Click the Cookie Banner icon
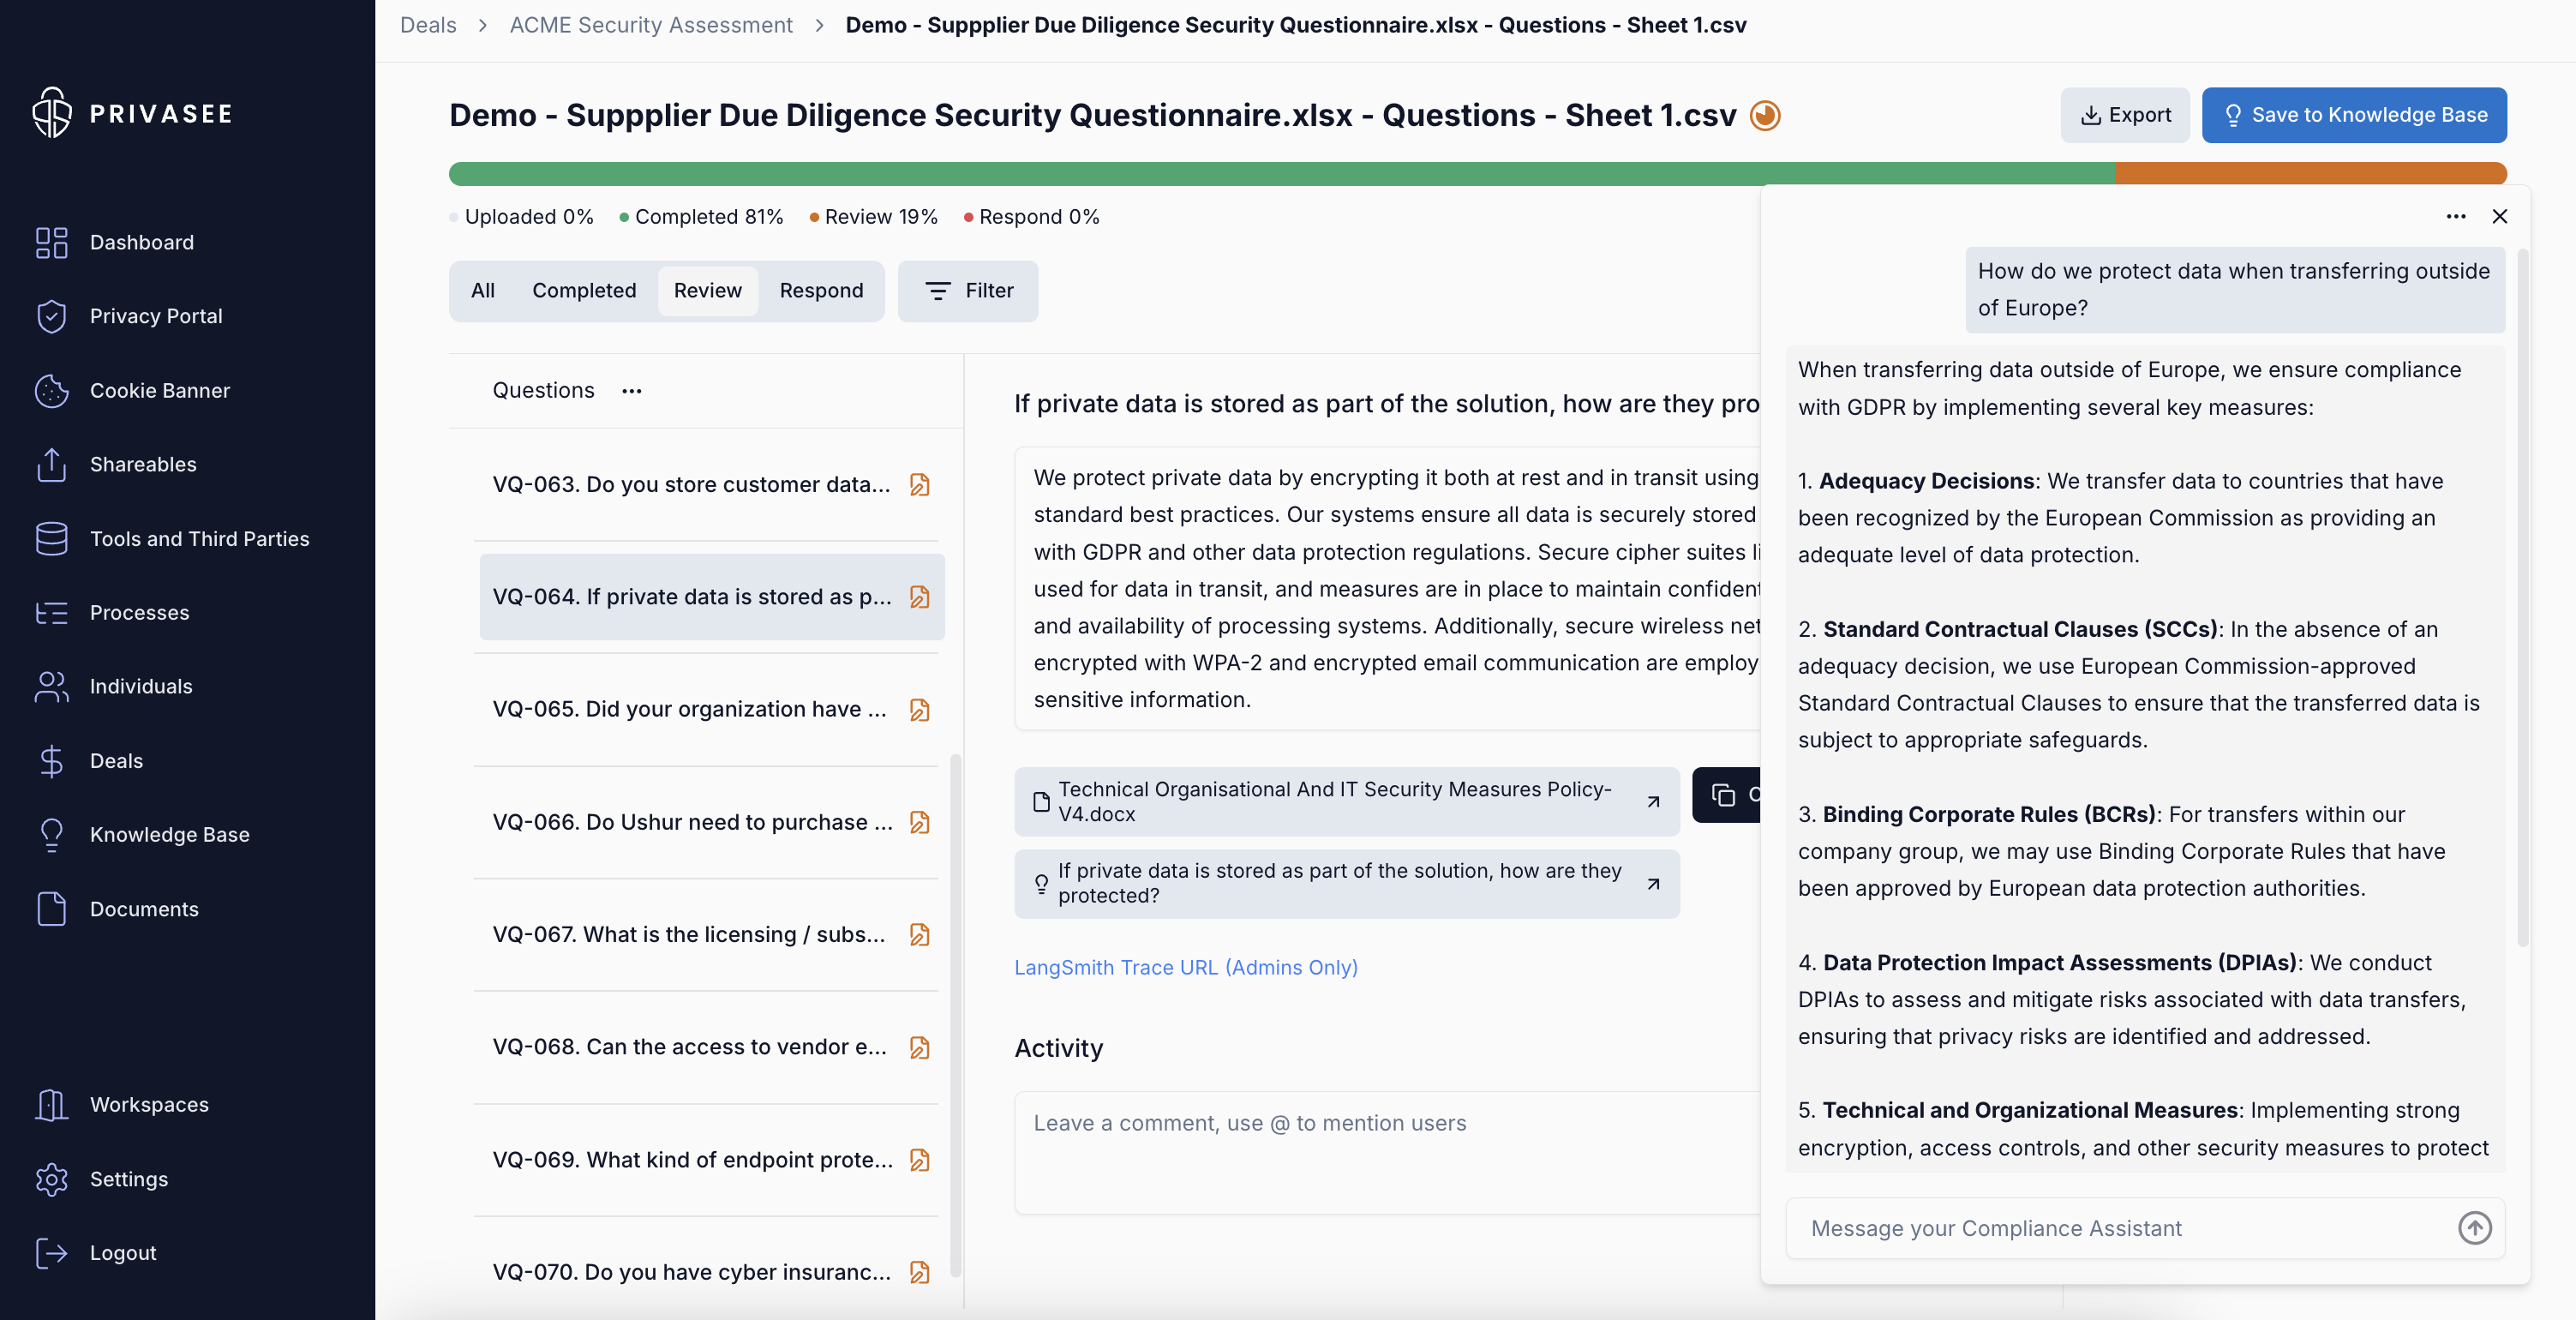The height and width of the screenshot is (1320, 2576). click(51, 390)
